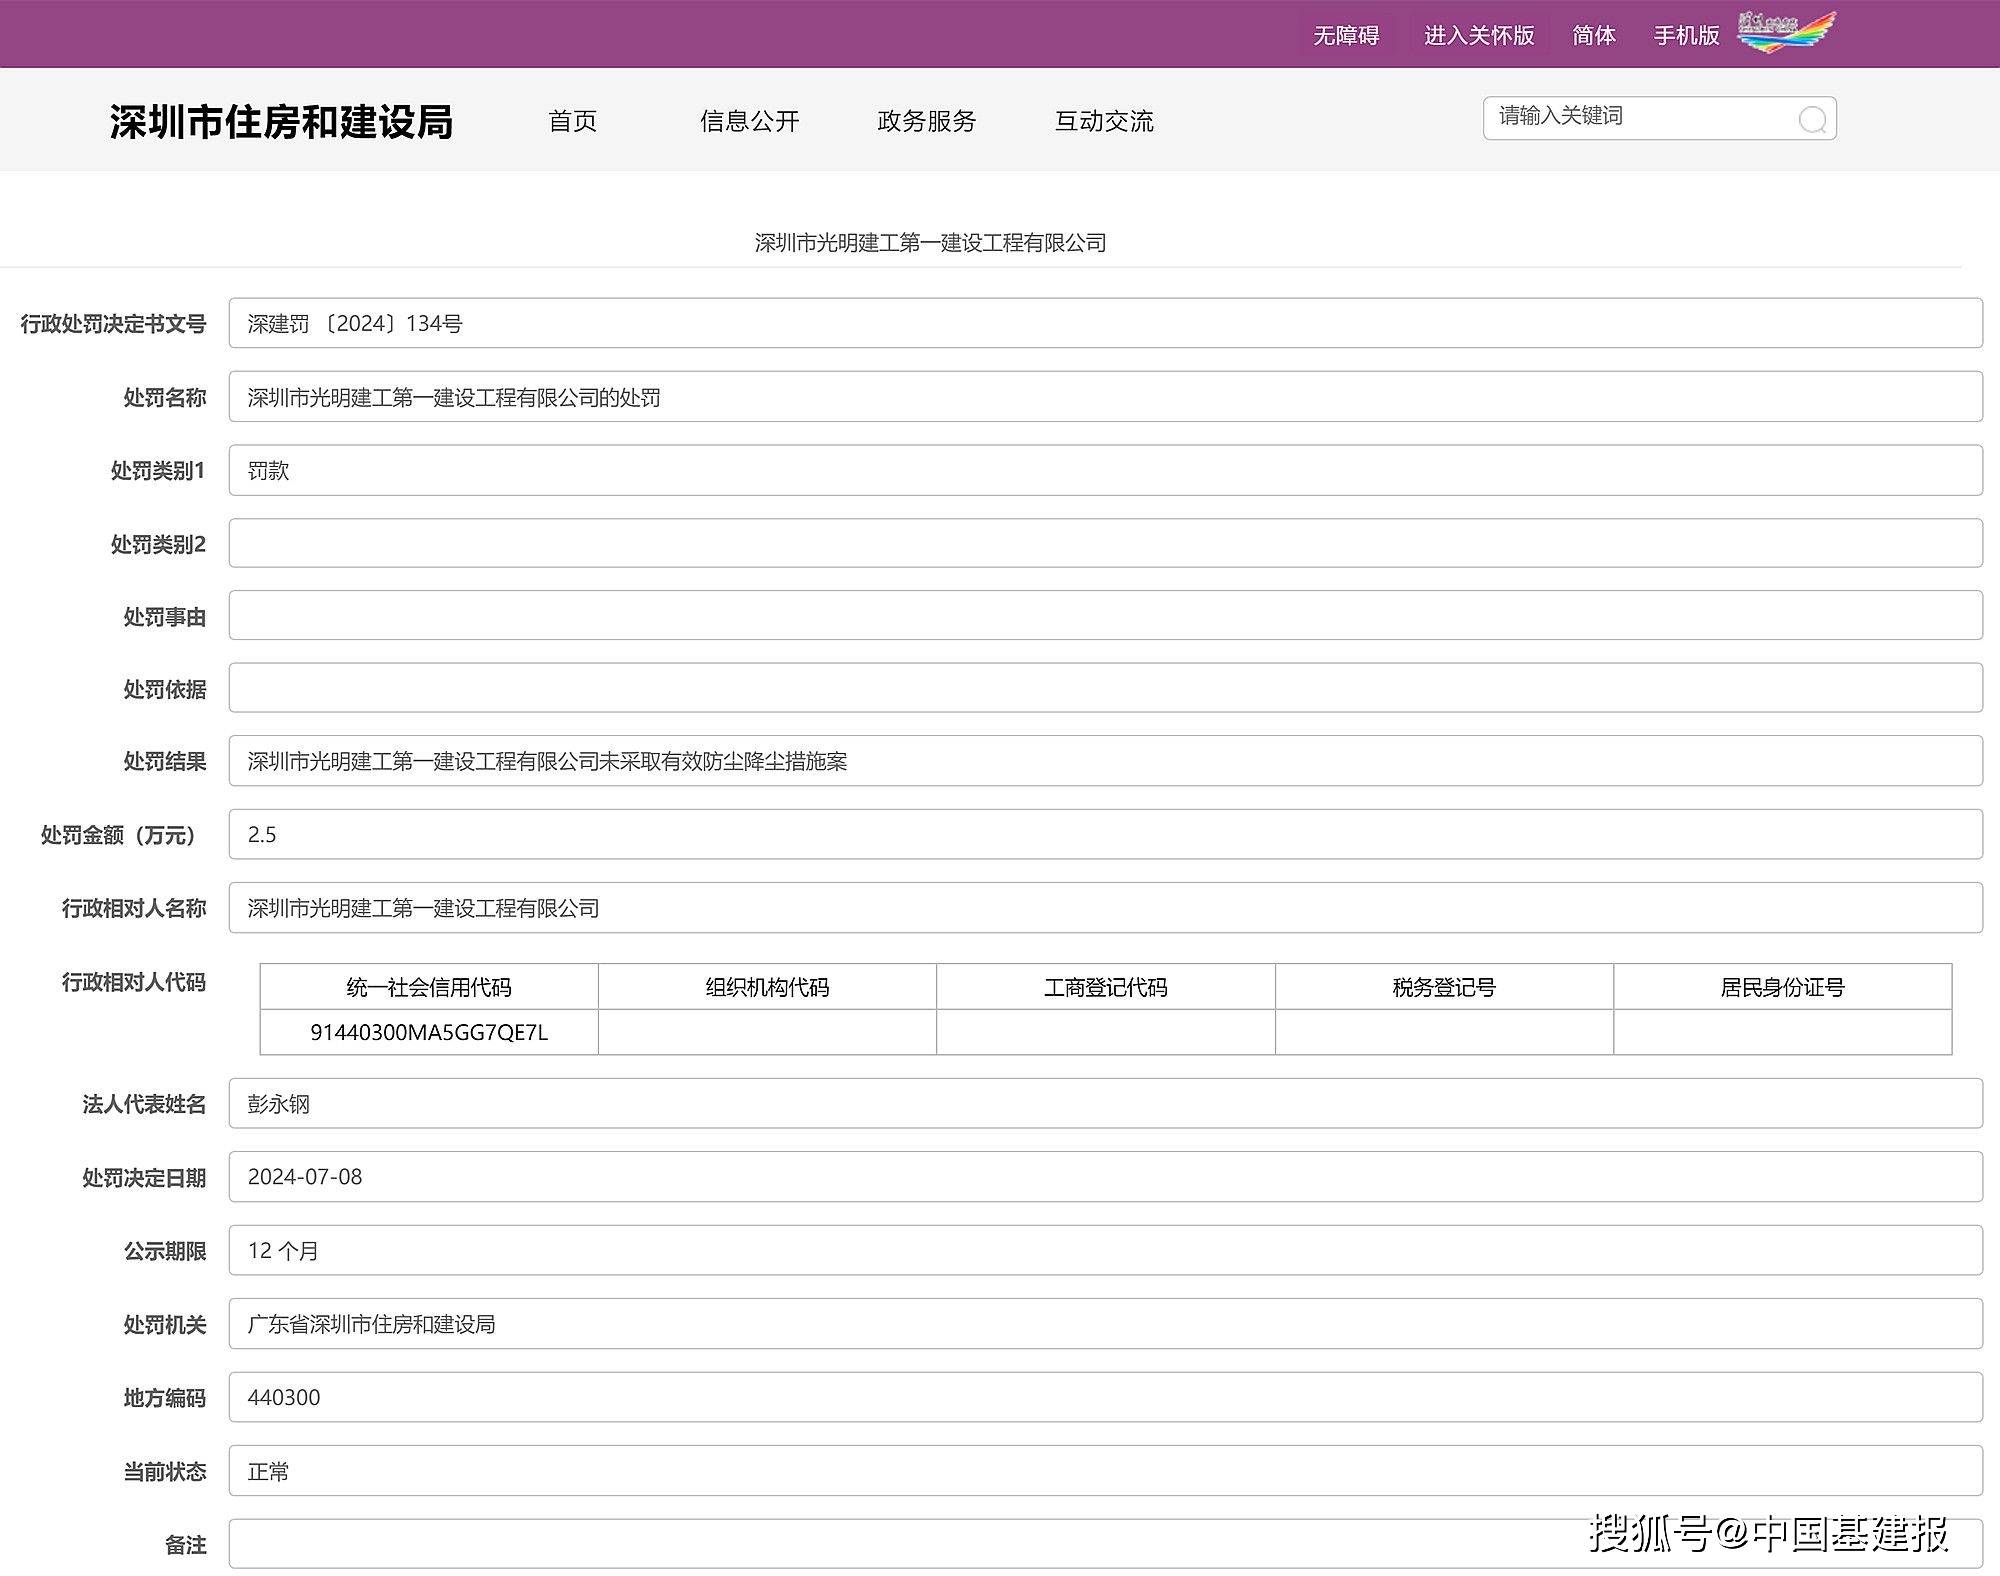Switch to 进入关怀版 care version
The height and width of the screenshot is (1576, 2000).
tap(1479, 36)
